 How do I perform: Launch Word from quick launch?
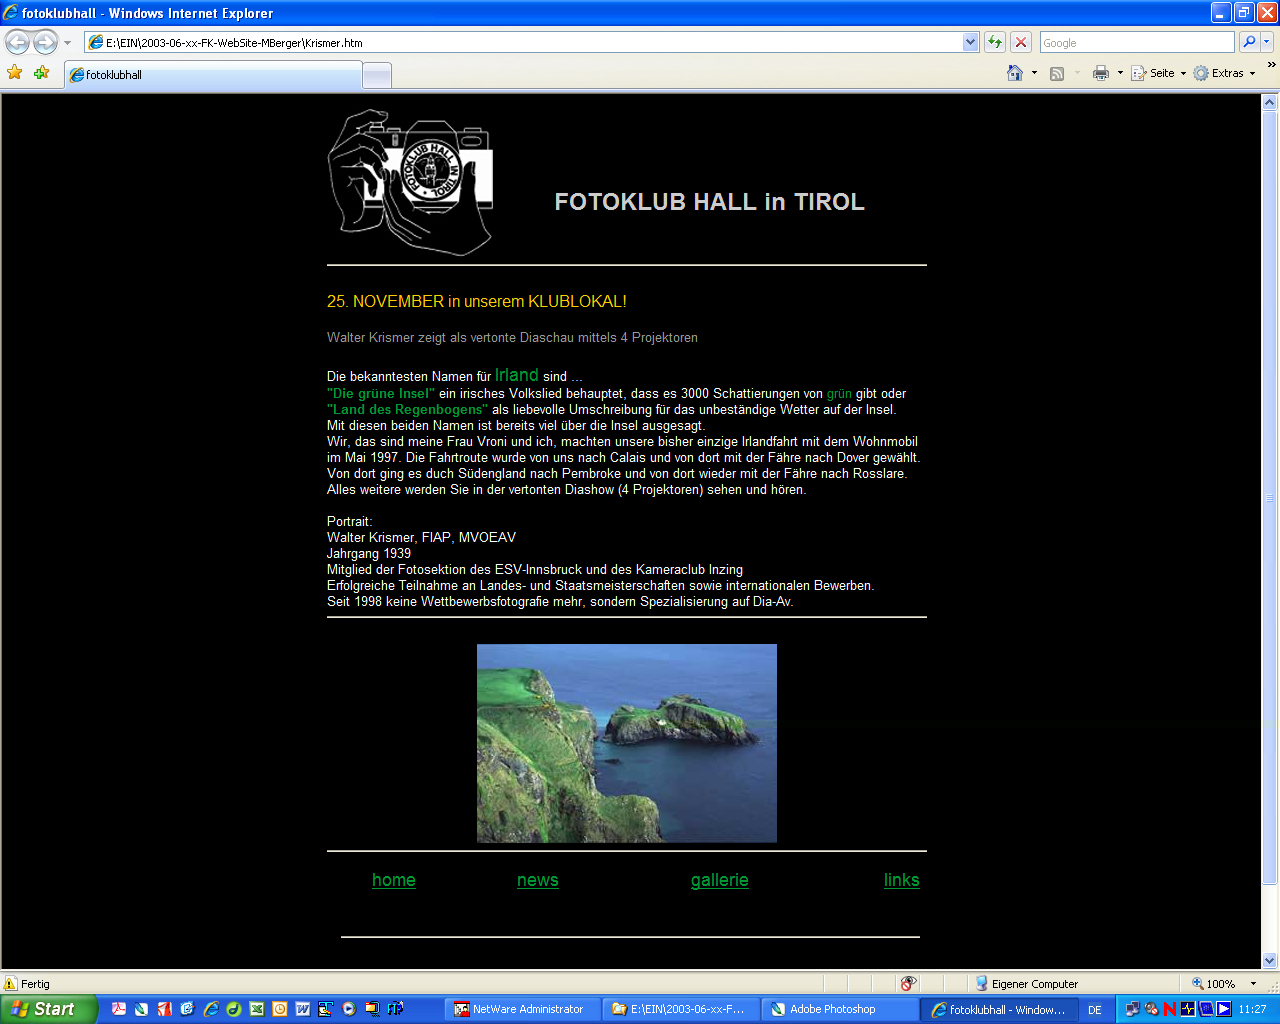pos(303,1009)
